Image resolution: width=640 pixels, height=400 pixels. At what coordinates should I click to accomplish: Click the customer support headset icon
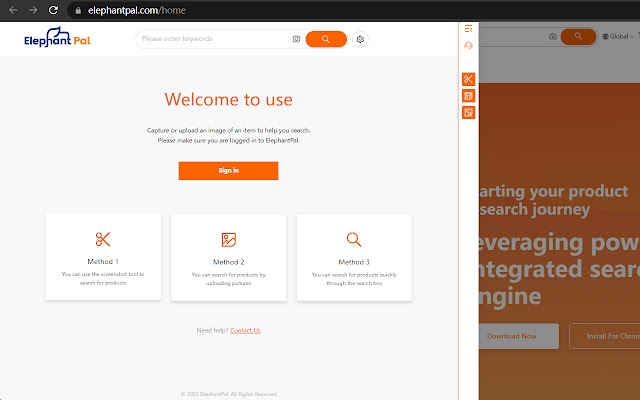[x=469, y=45]
